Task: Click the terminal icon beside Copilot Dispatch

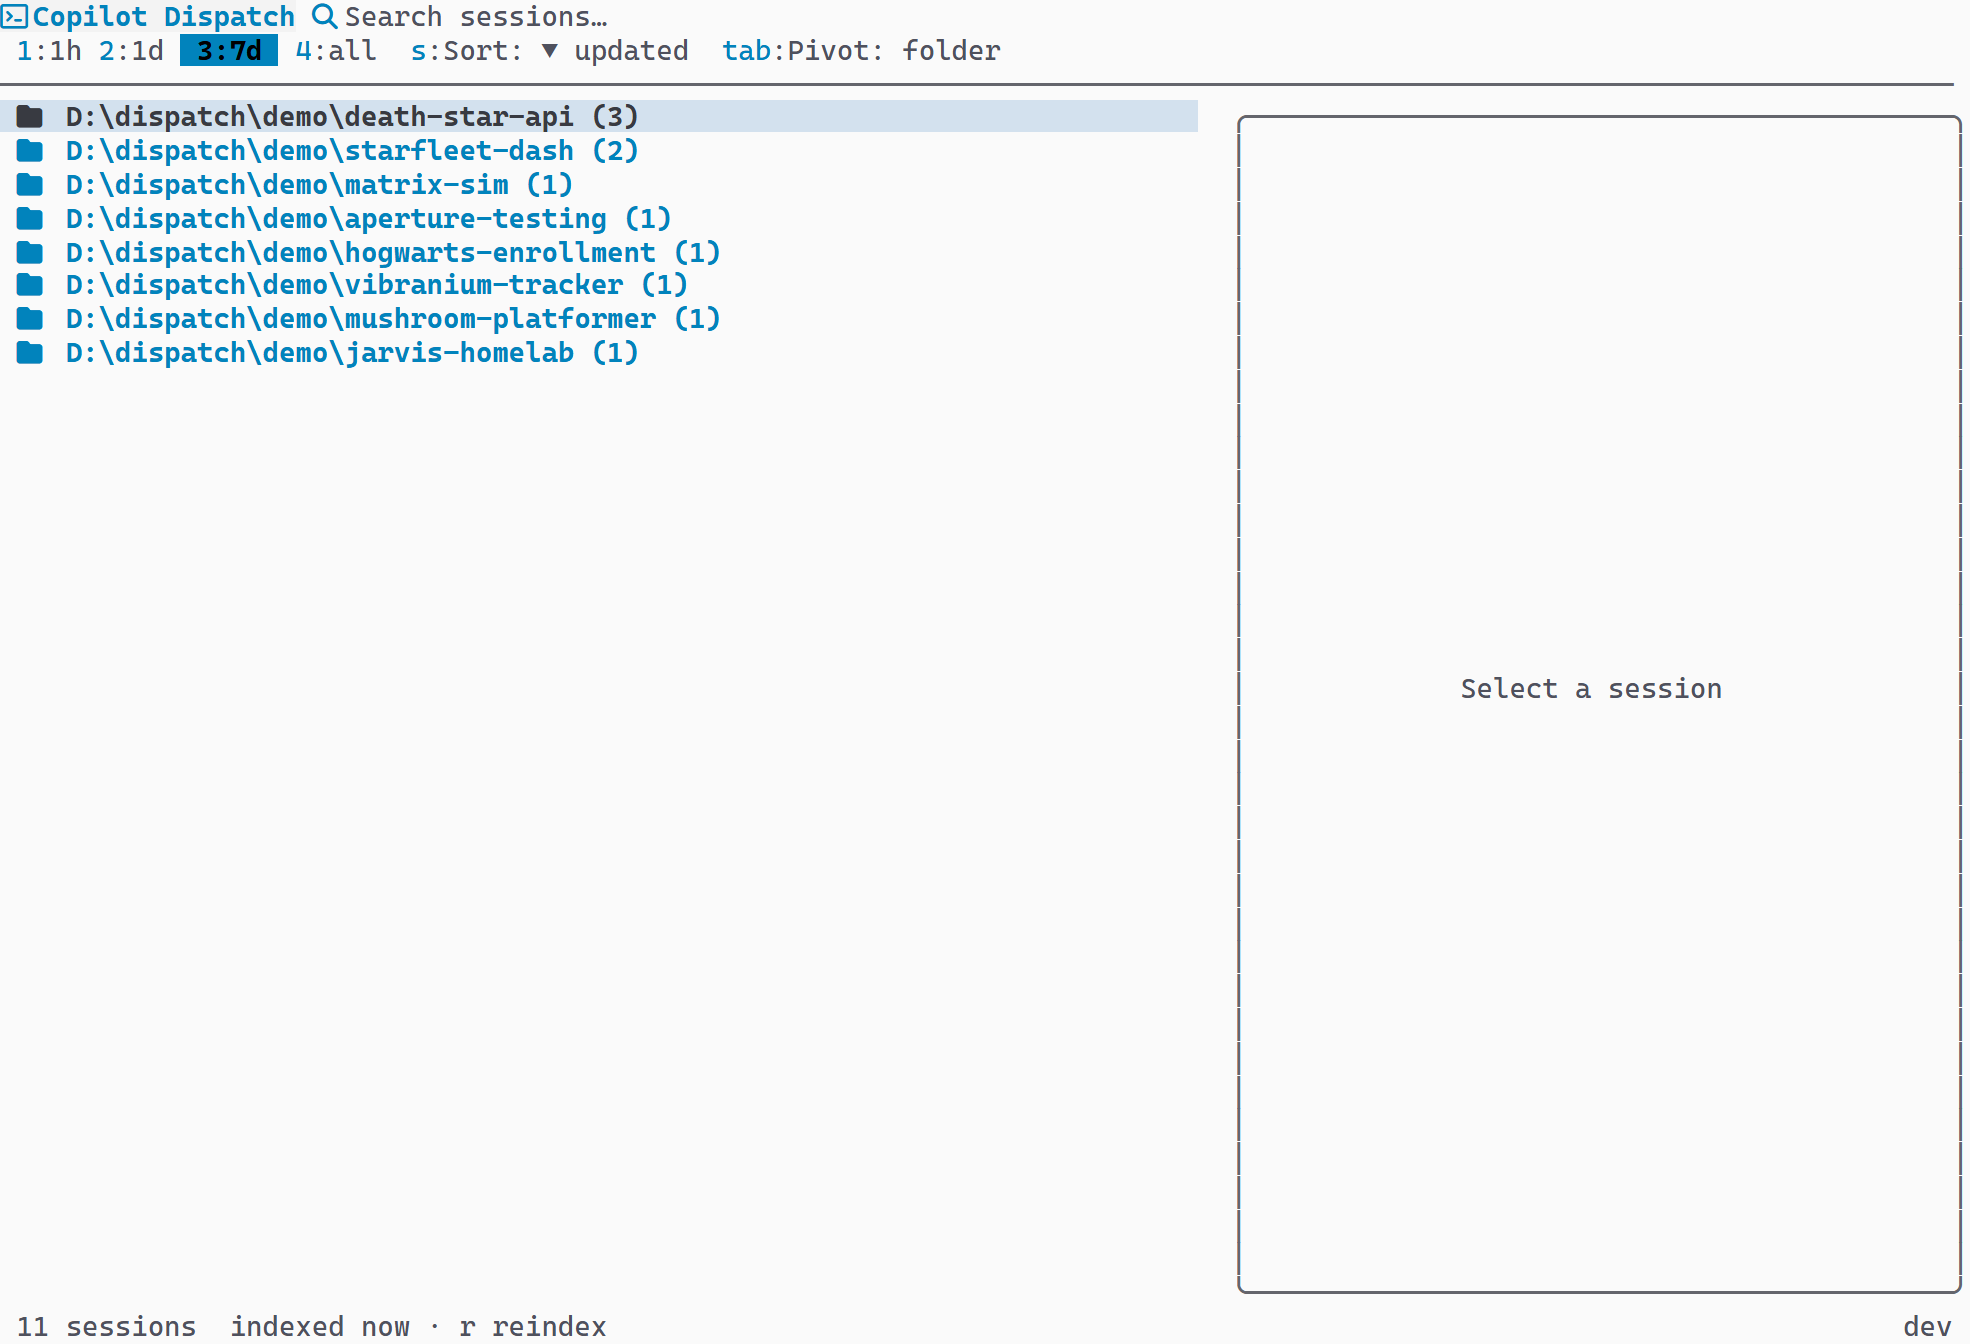Action: point(16,16)
